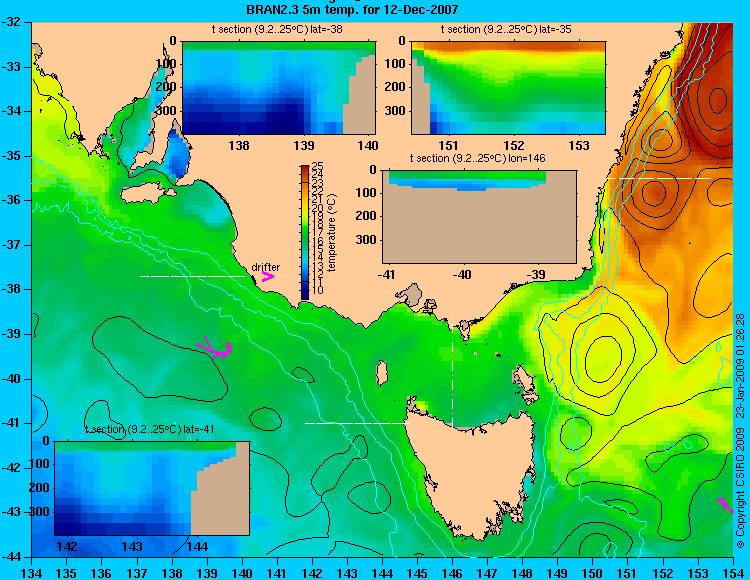Click '137' on the bottom longitude axis
The width and height of the screenshot is (750, 580).
[137, 573]
